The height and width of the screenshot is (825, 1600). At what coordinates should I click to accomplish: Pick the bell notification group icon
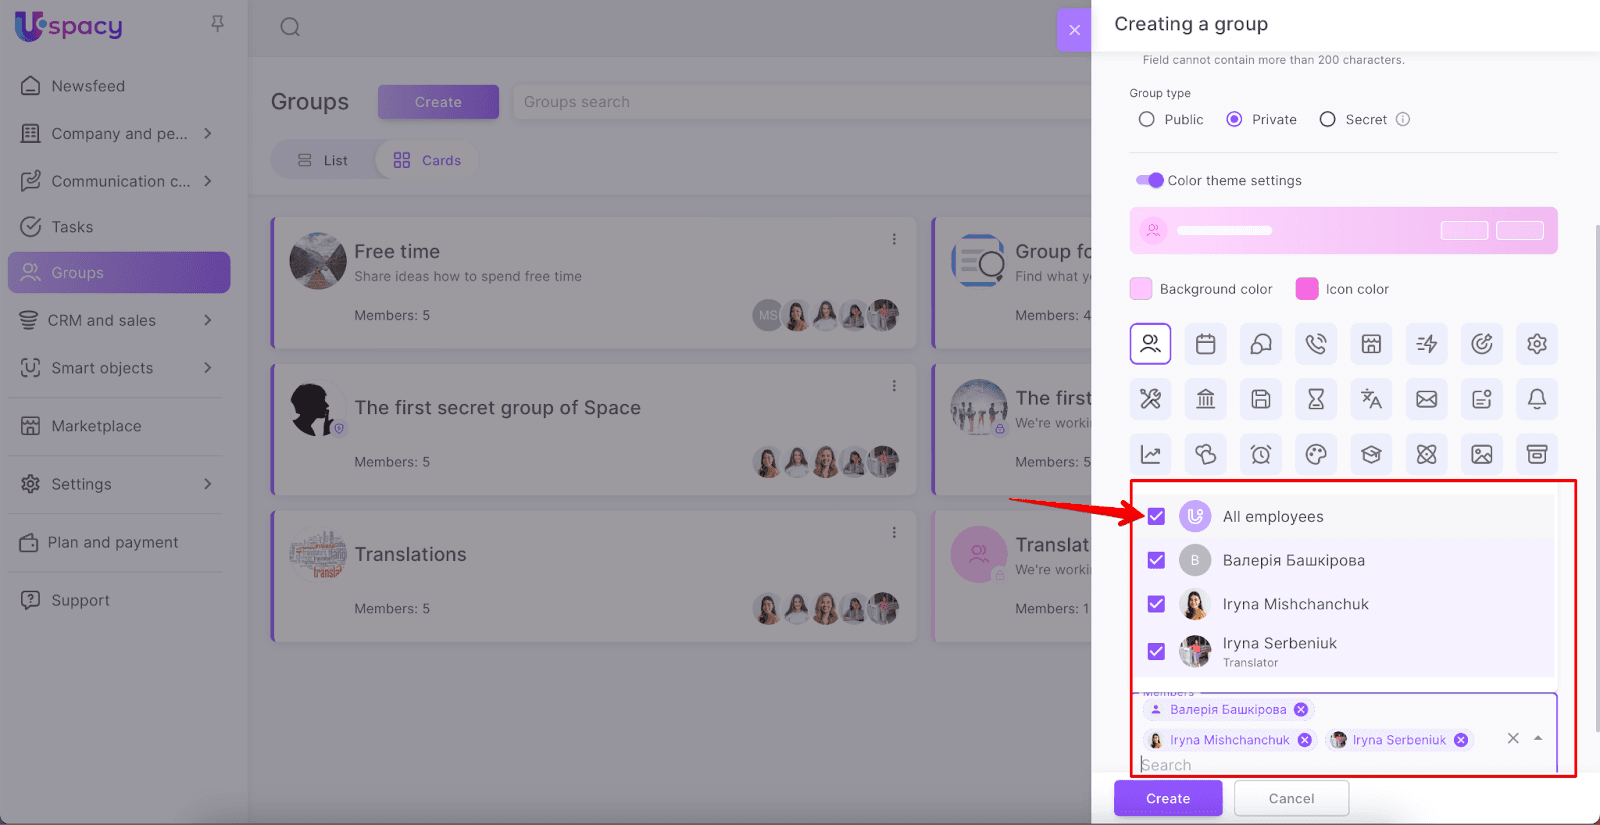point(1536,399)
